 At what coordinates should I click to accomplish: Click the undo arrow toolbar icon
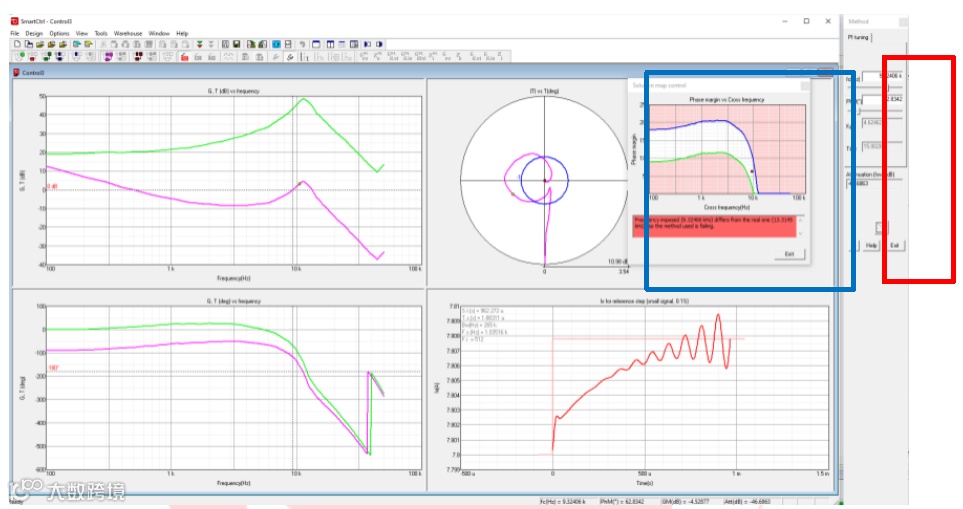pyautogui.click(x=302, y=44)
